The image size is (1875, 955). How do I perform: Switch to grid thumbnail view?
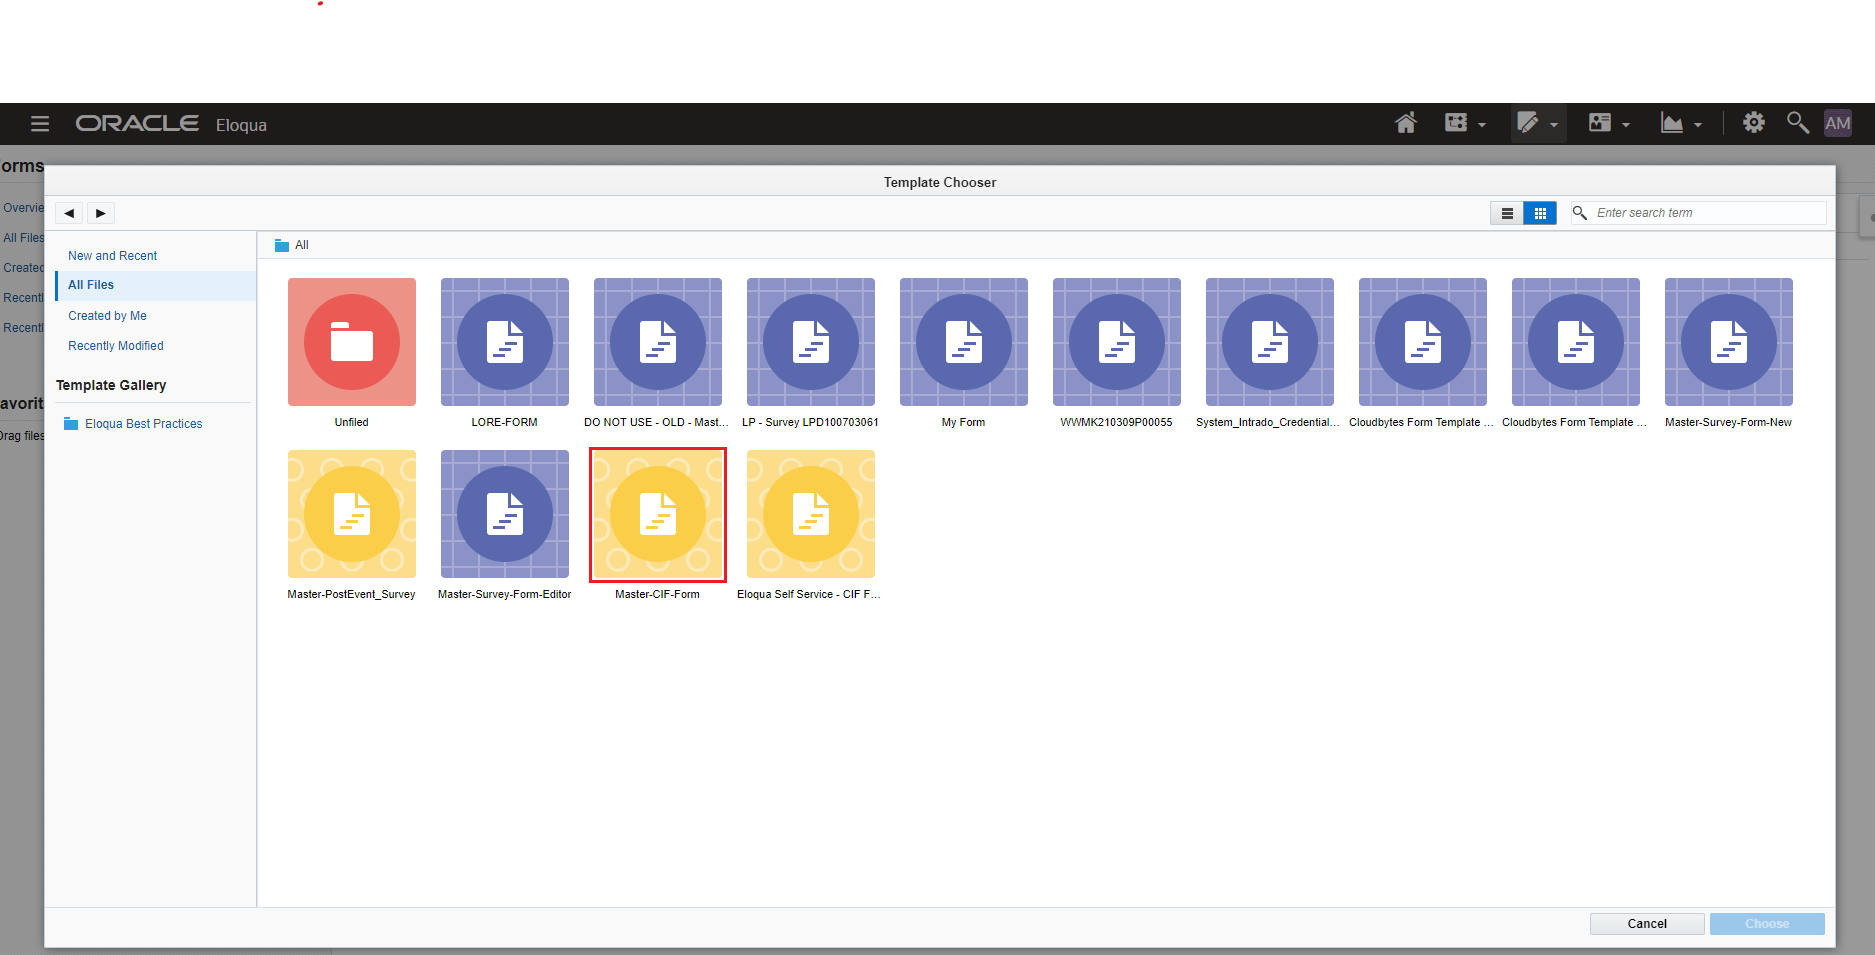tap(1540, 213)
